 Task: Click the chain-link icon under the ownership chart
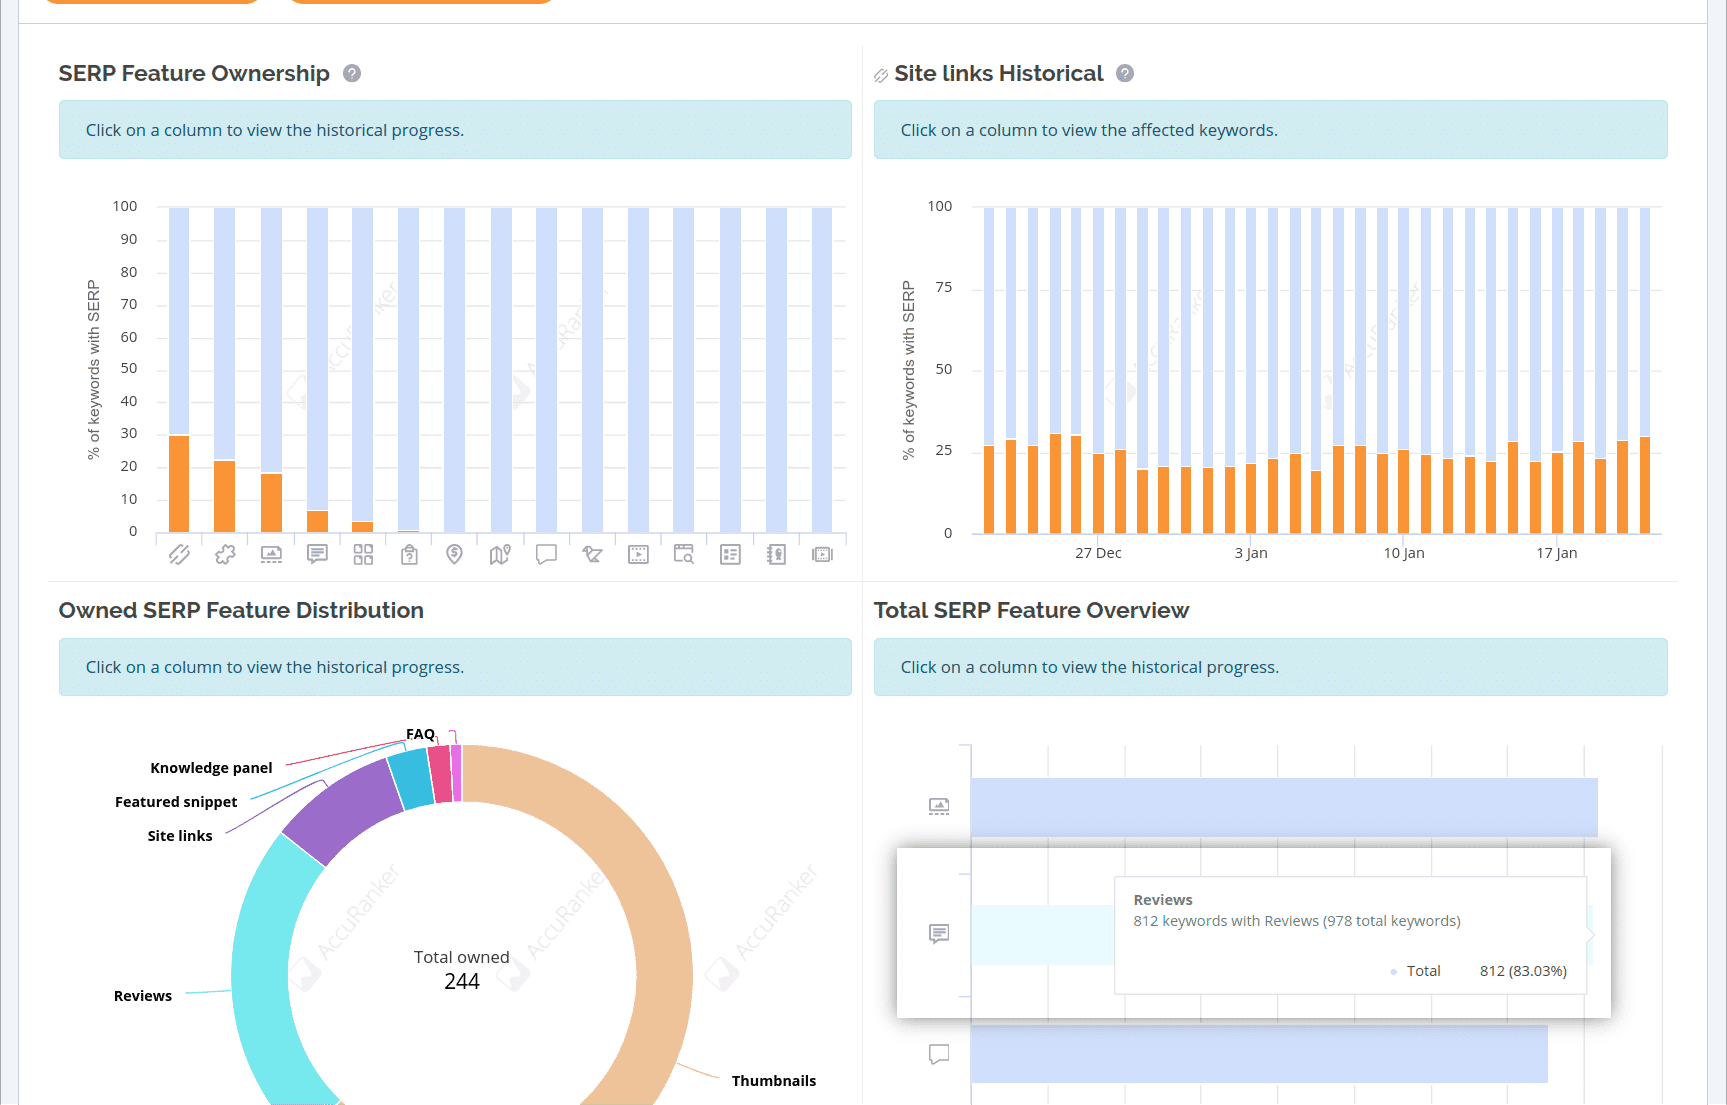179,554
